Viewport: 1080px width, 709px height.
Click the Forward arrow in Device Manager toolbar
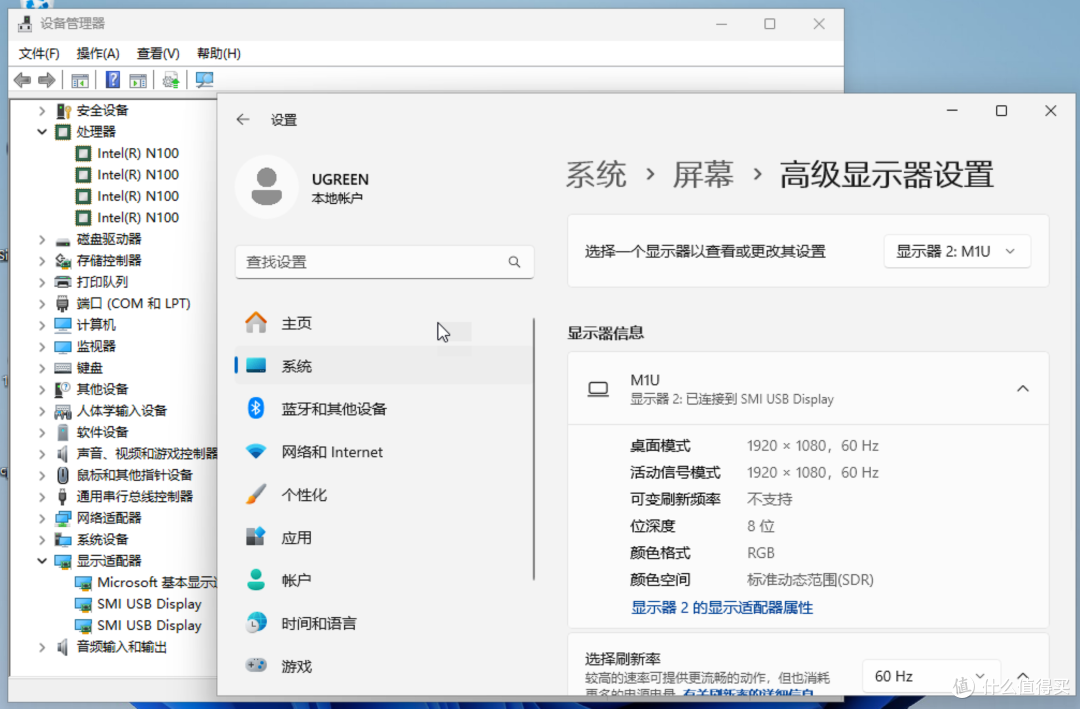(47, 80)
